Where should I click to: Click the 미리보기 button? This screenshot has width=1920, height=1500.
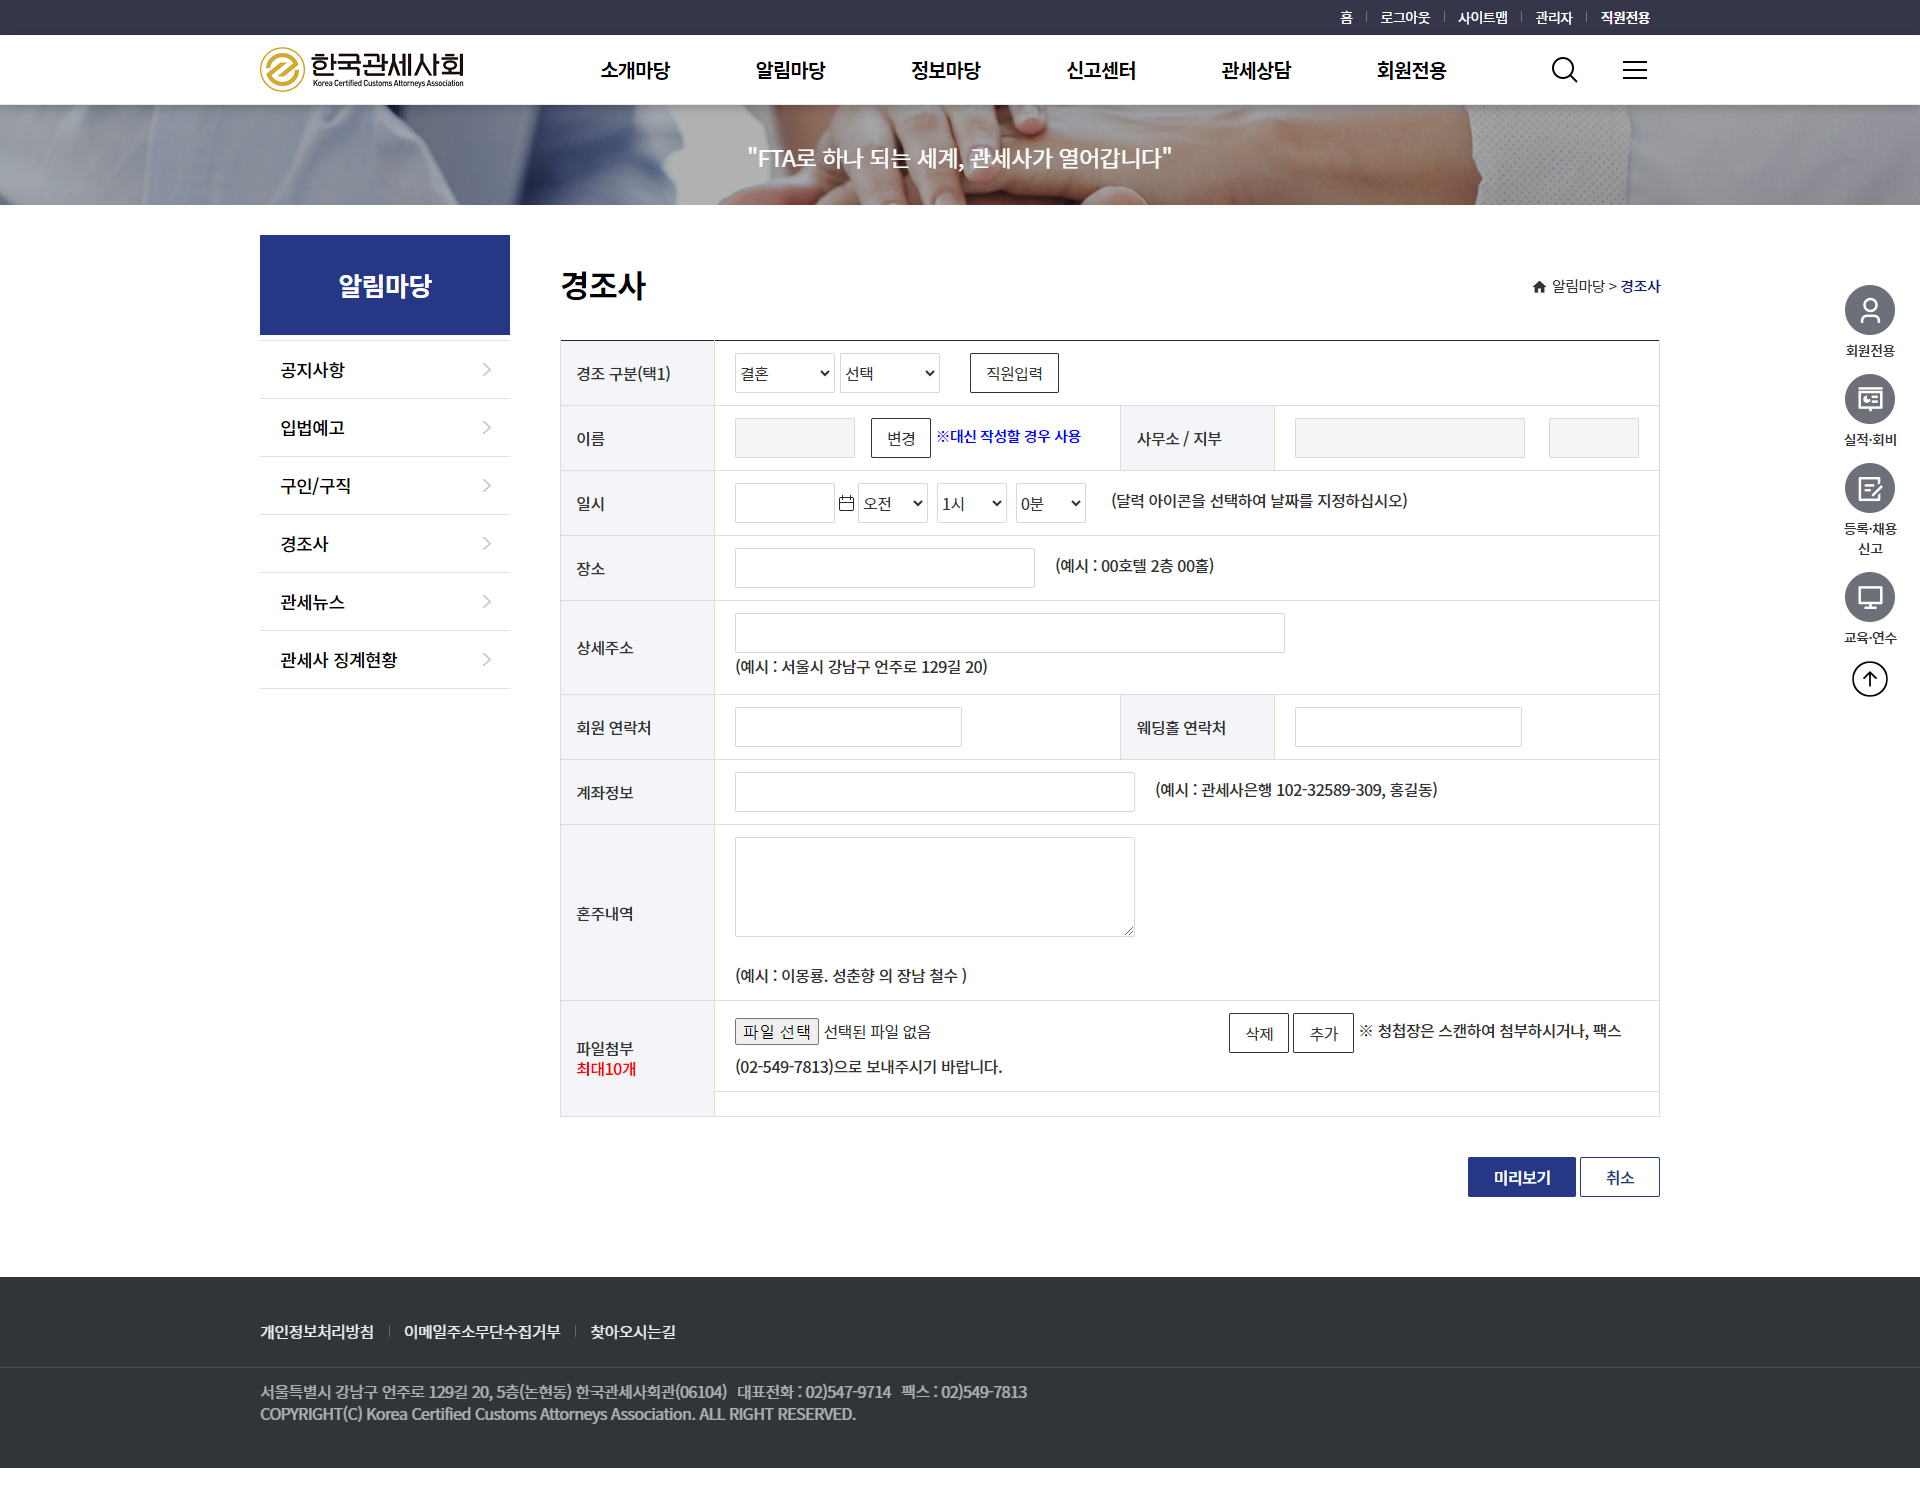point(1521,1177)
